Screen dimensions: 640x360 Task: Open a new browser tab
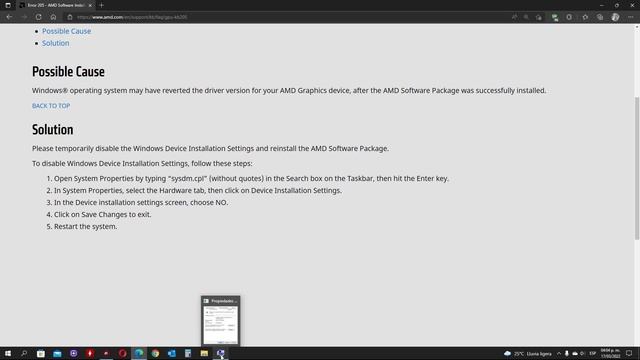[x=101, y=5]
